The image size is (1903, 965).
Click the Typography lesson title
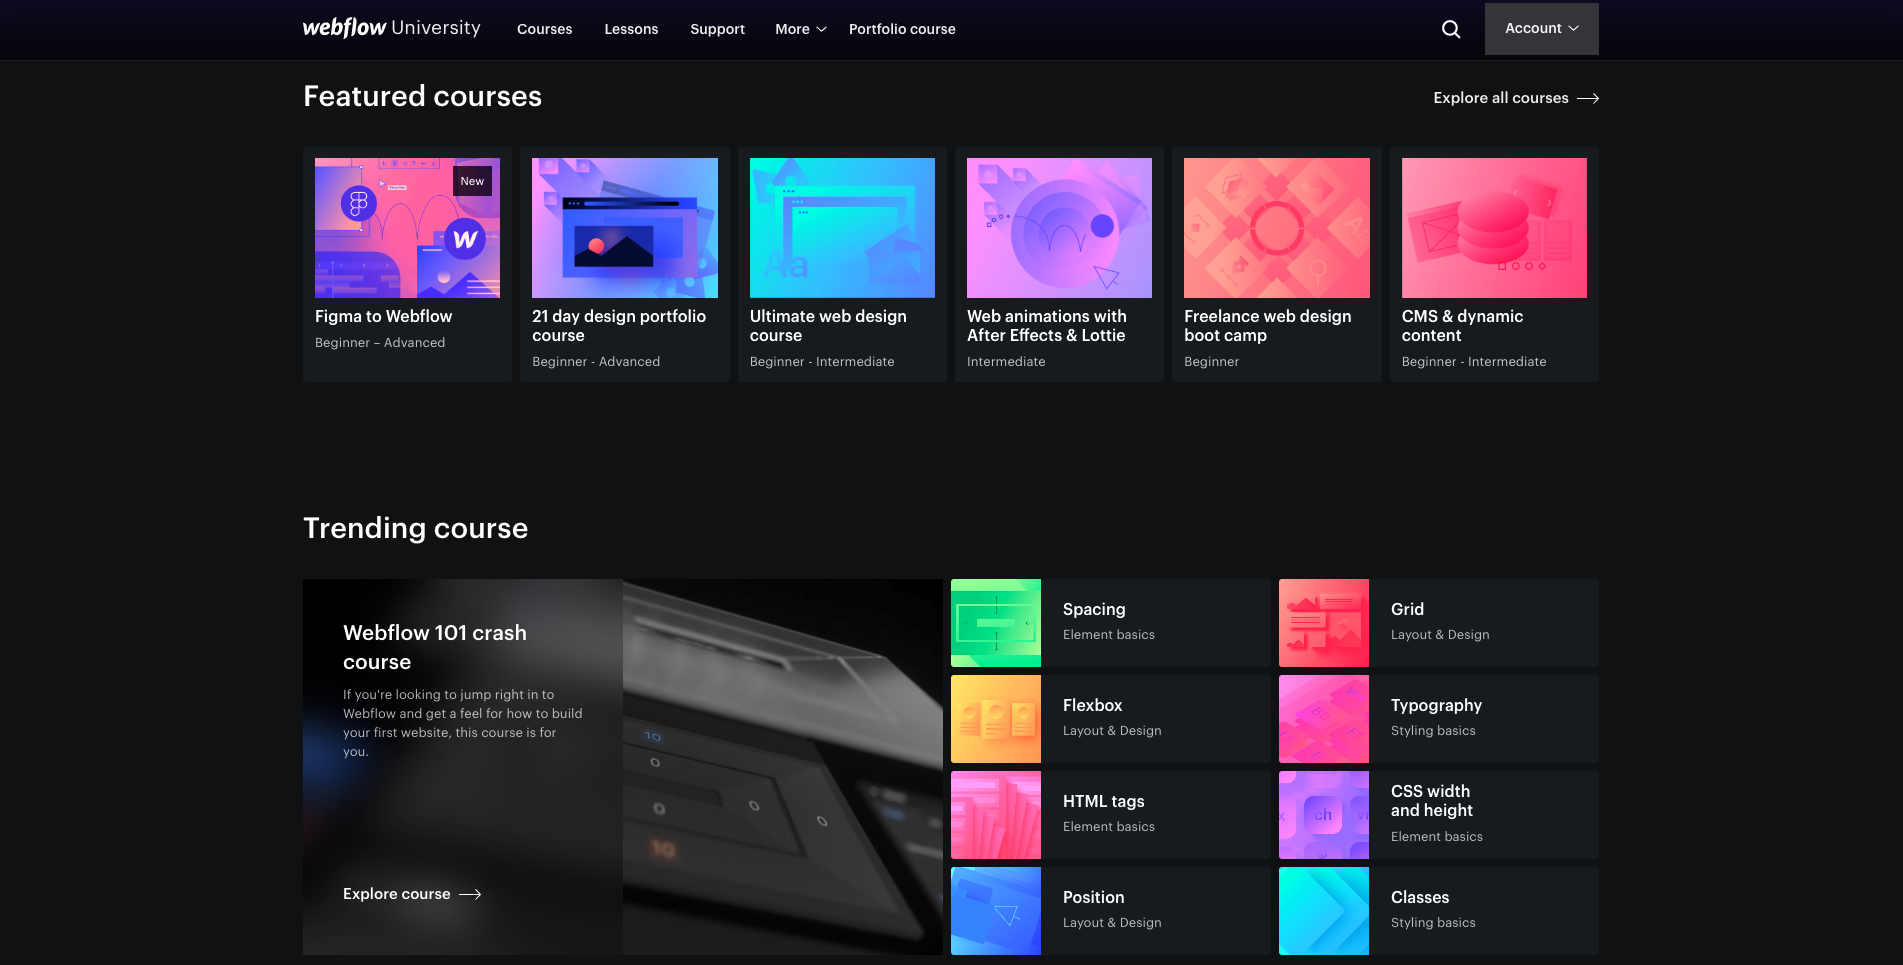tap(1436, 705)
